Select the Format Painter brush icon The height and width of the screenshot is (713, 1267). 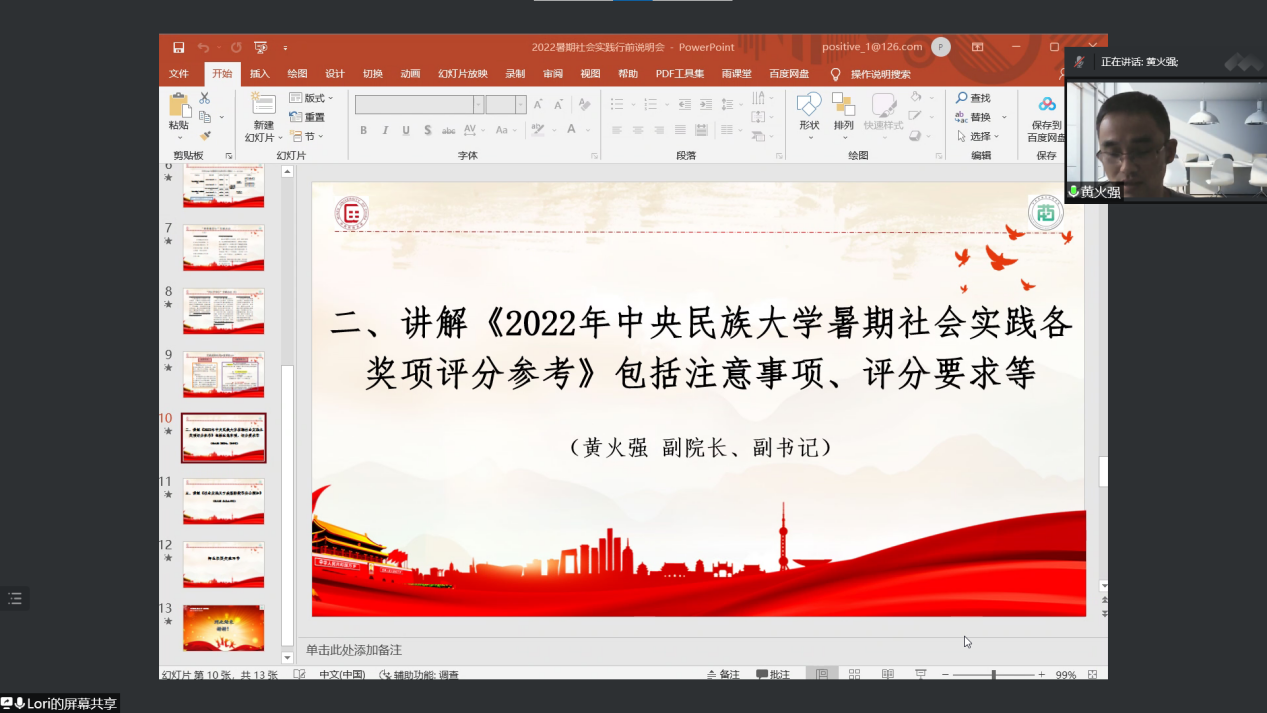205,136
